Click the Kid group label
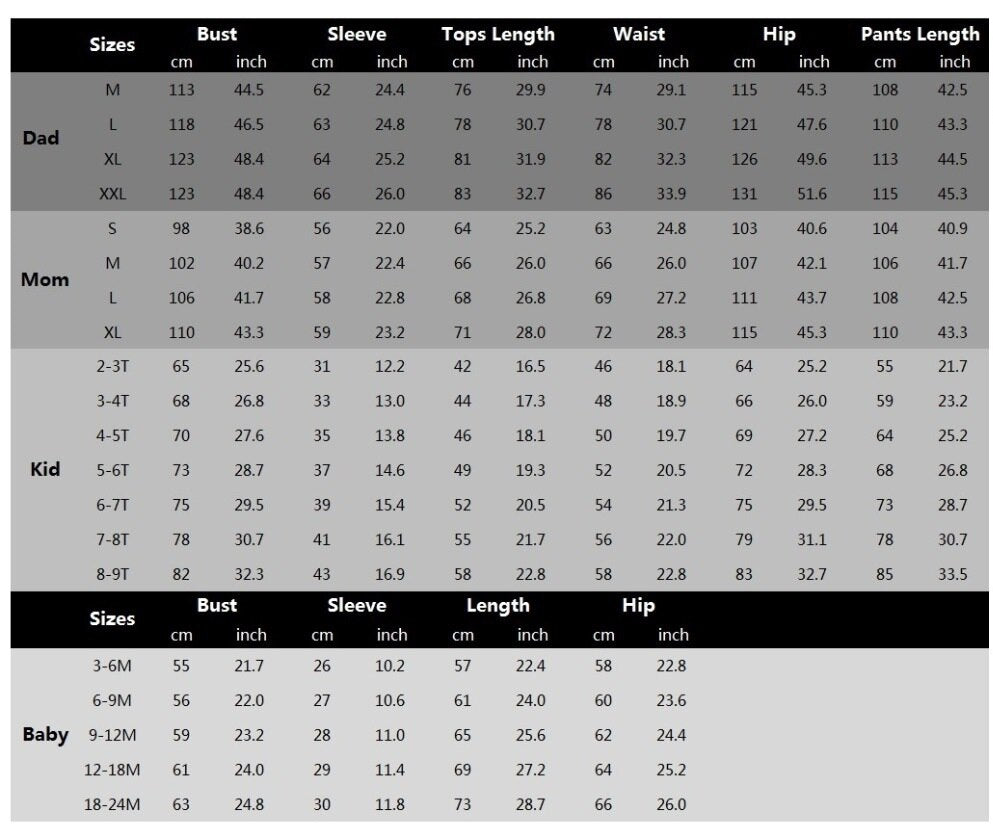The height and width of the screenshot is (838, 993). 45,469
